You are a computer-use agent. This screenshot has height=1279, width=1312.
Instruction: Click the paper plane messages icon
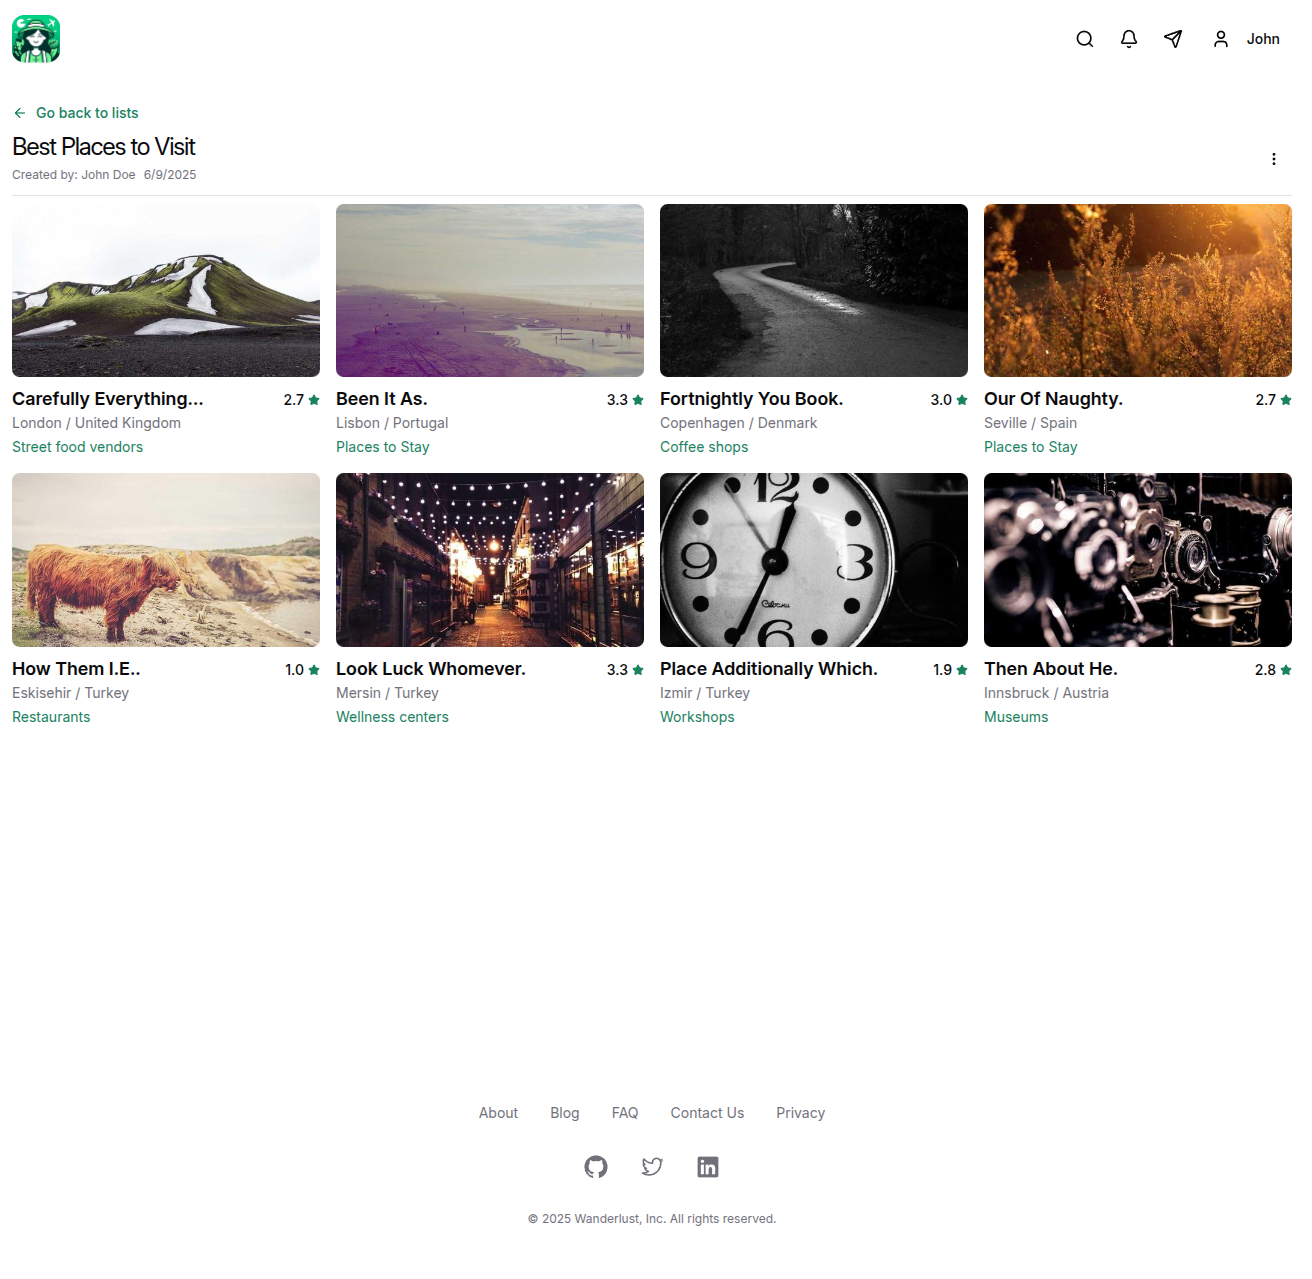click(x=1173, y=39)
